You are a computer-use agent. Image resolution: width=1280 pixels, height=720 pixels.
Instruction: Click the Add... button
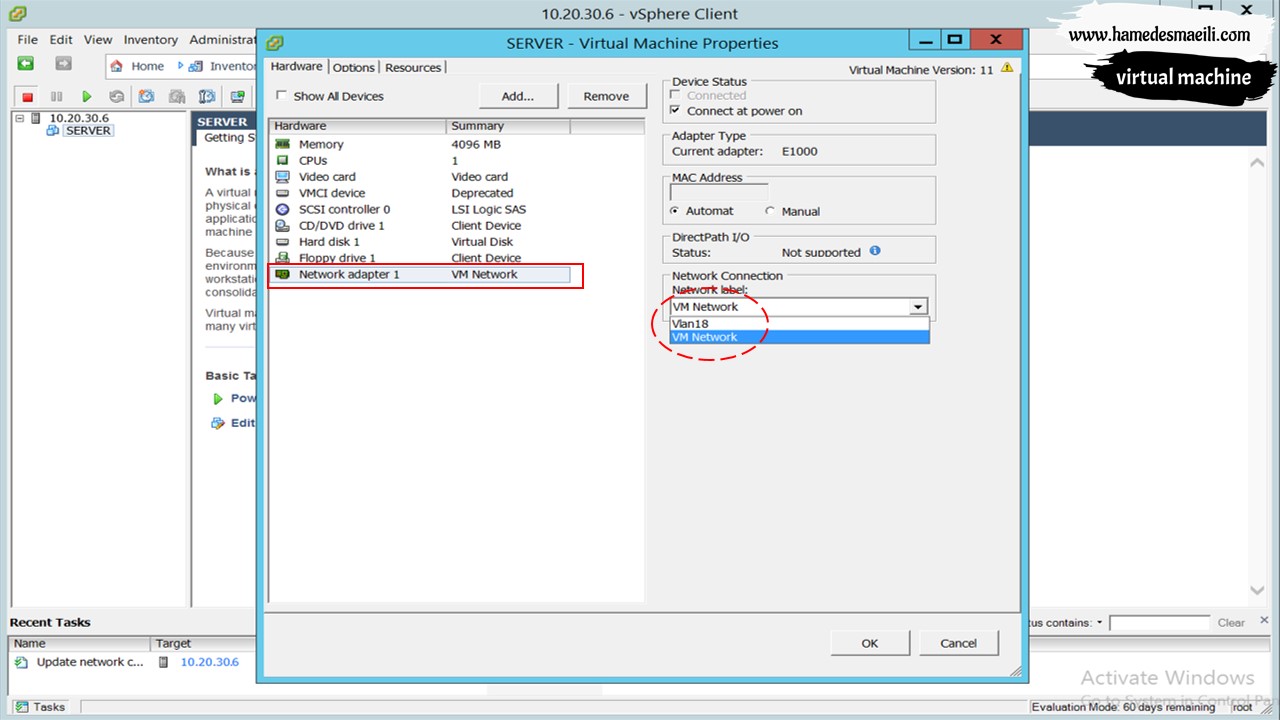(518, 96)
